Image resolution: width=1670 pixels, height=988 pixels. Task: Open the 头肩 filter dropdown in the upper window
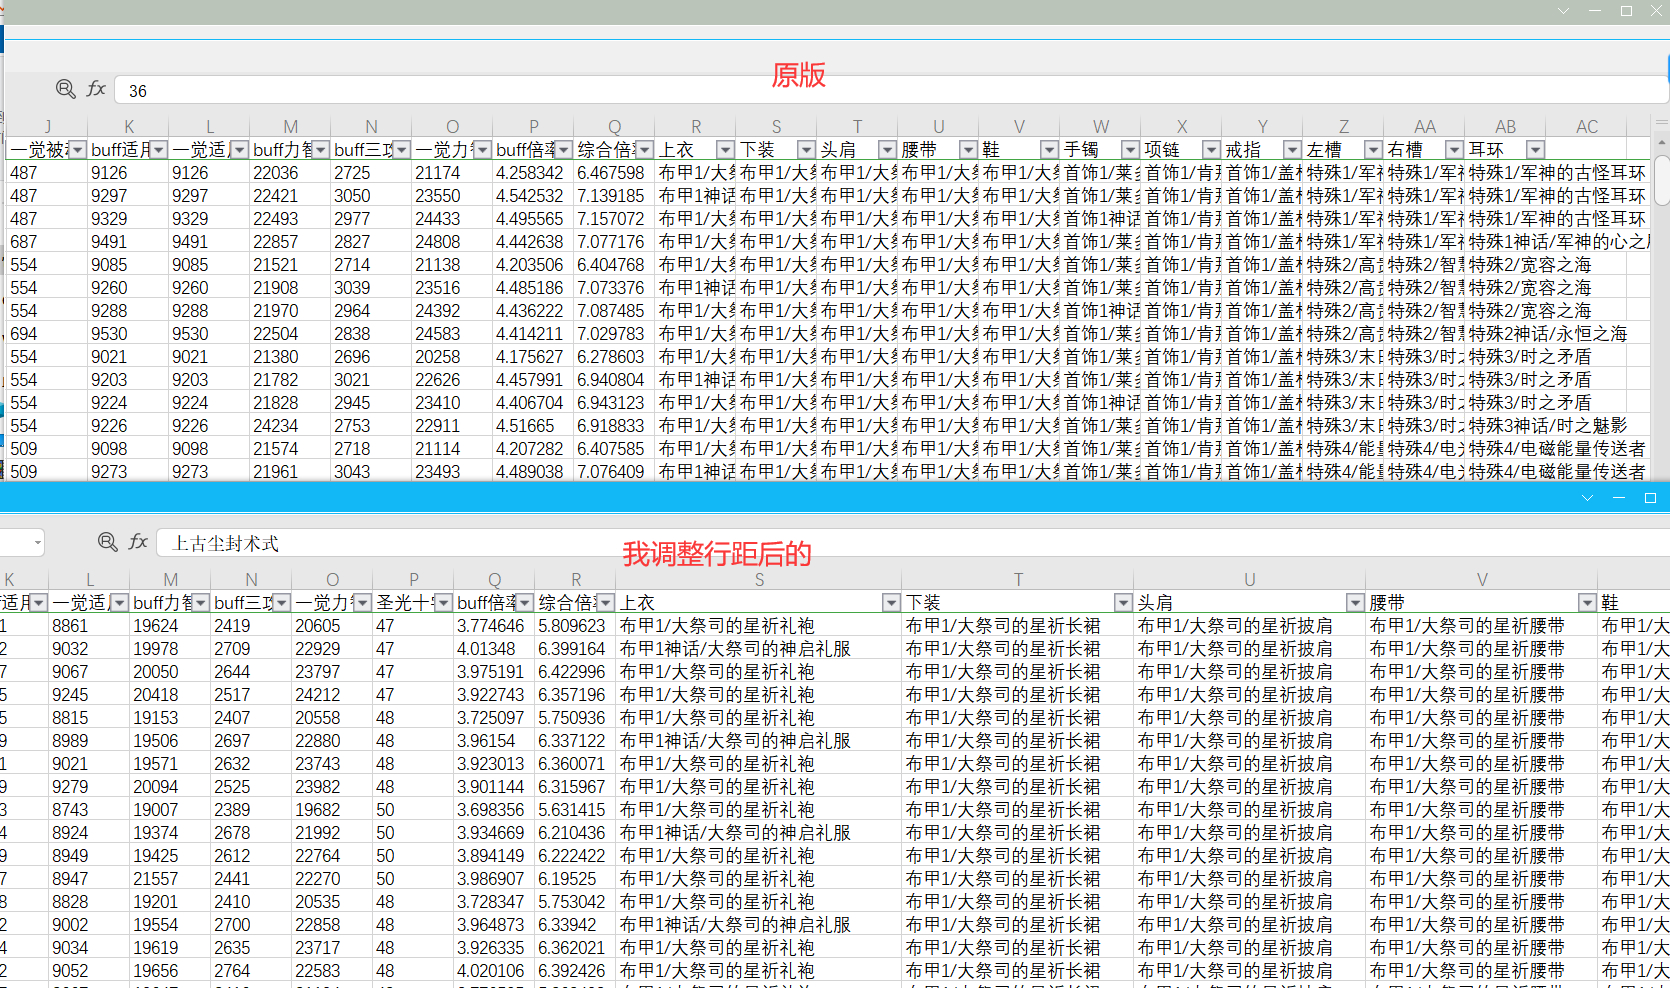click(887, 150)
